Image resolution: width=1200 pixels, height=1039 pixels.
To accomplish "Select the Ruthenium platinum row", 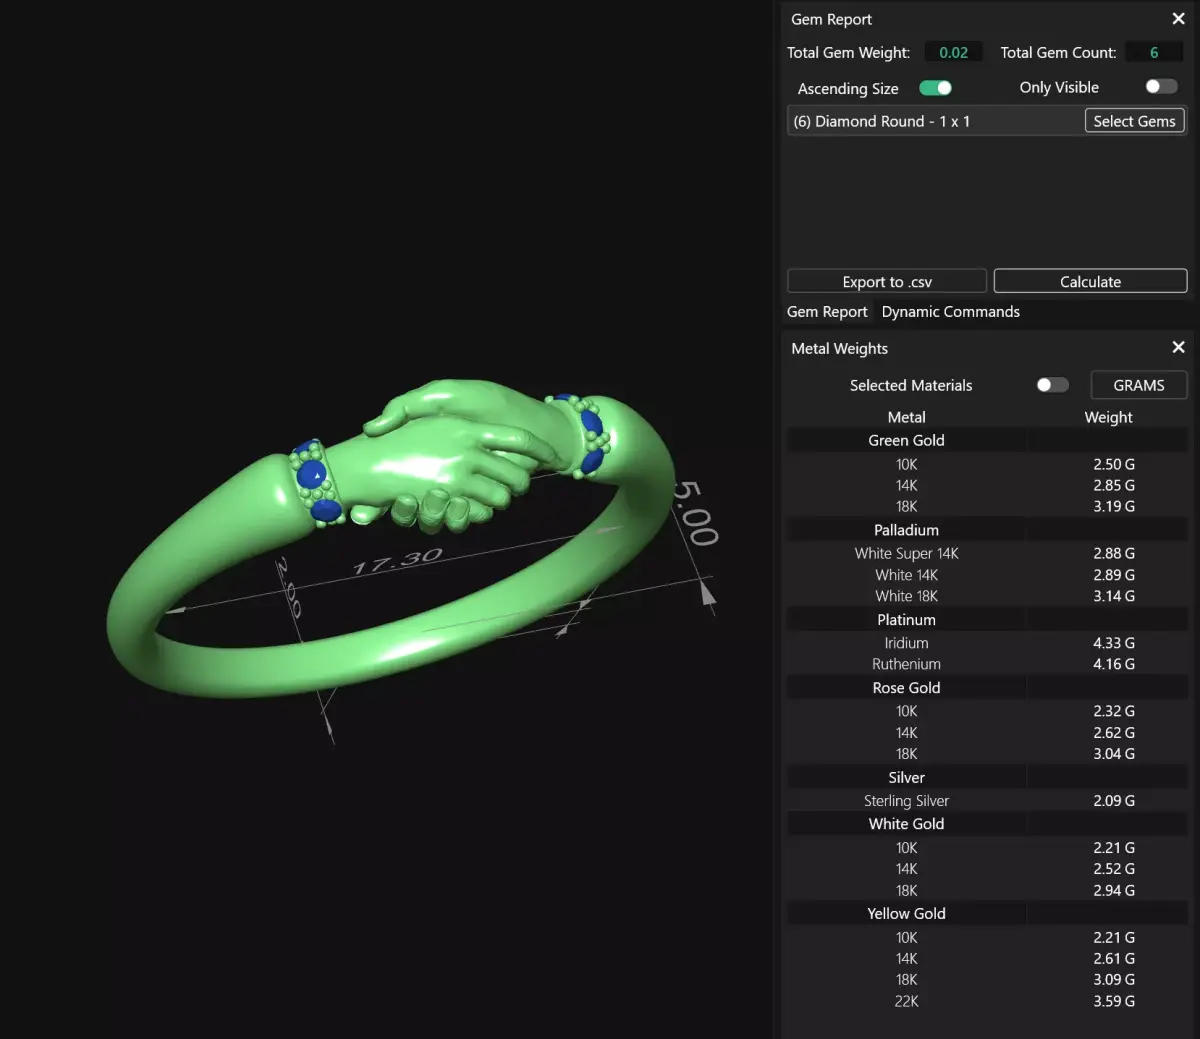I will [x=987, y=664].
